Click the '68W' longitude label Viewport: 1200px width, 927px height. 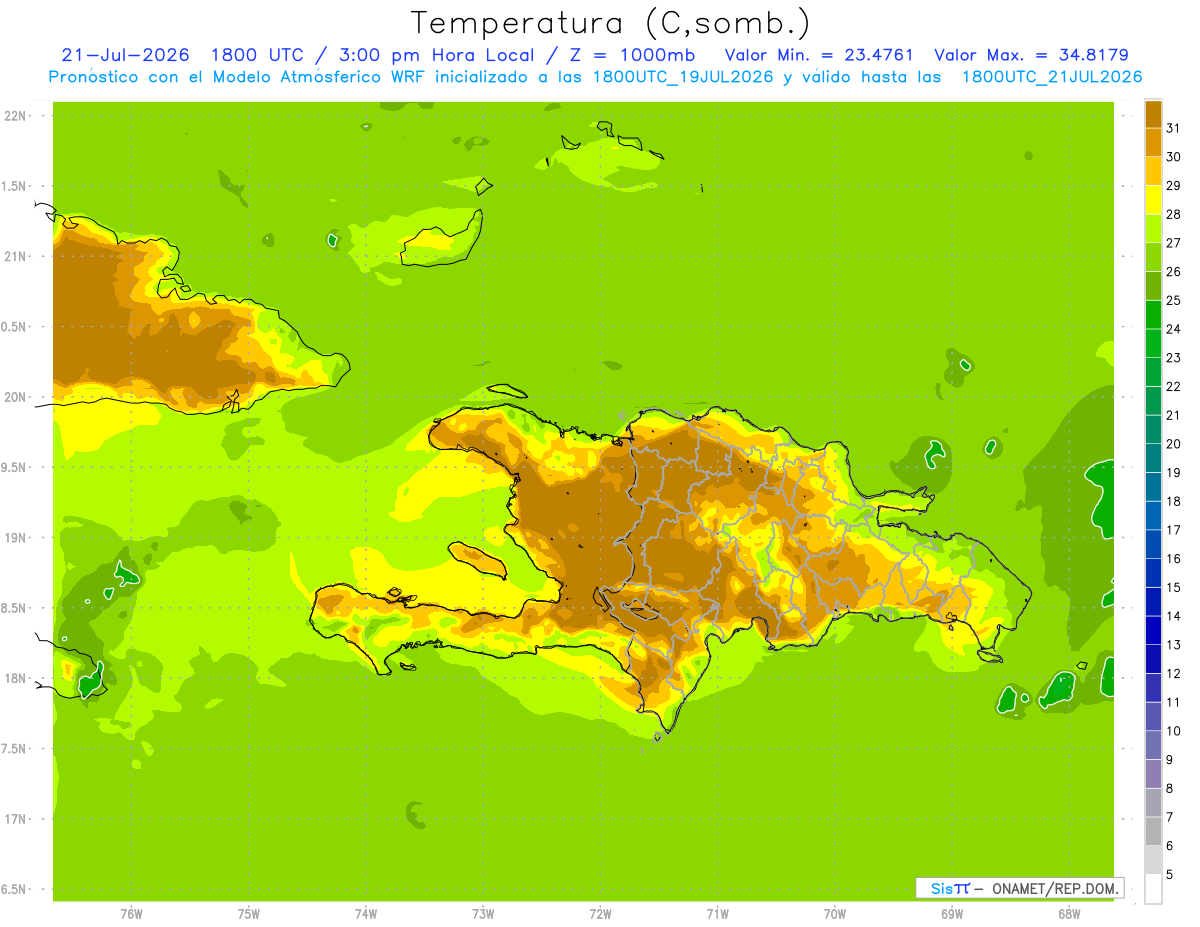[x=1069, y=913]
